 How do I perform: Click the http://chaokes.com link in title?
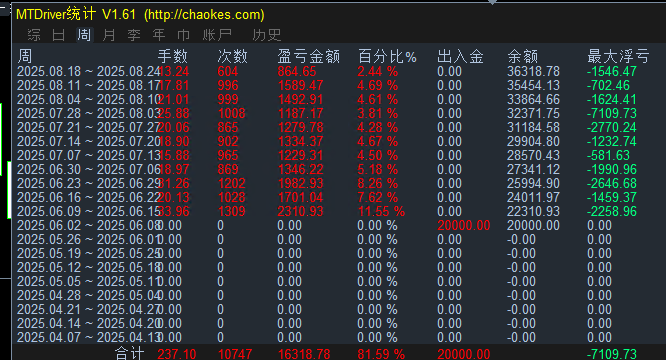point(204,15)
